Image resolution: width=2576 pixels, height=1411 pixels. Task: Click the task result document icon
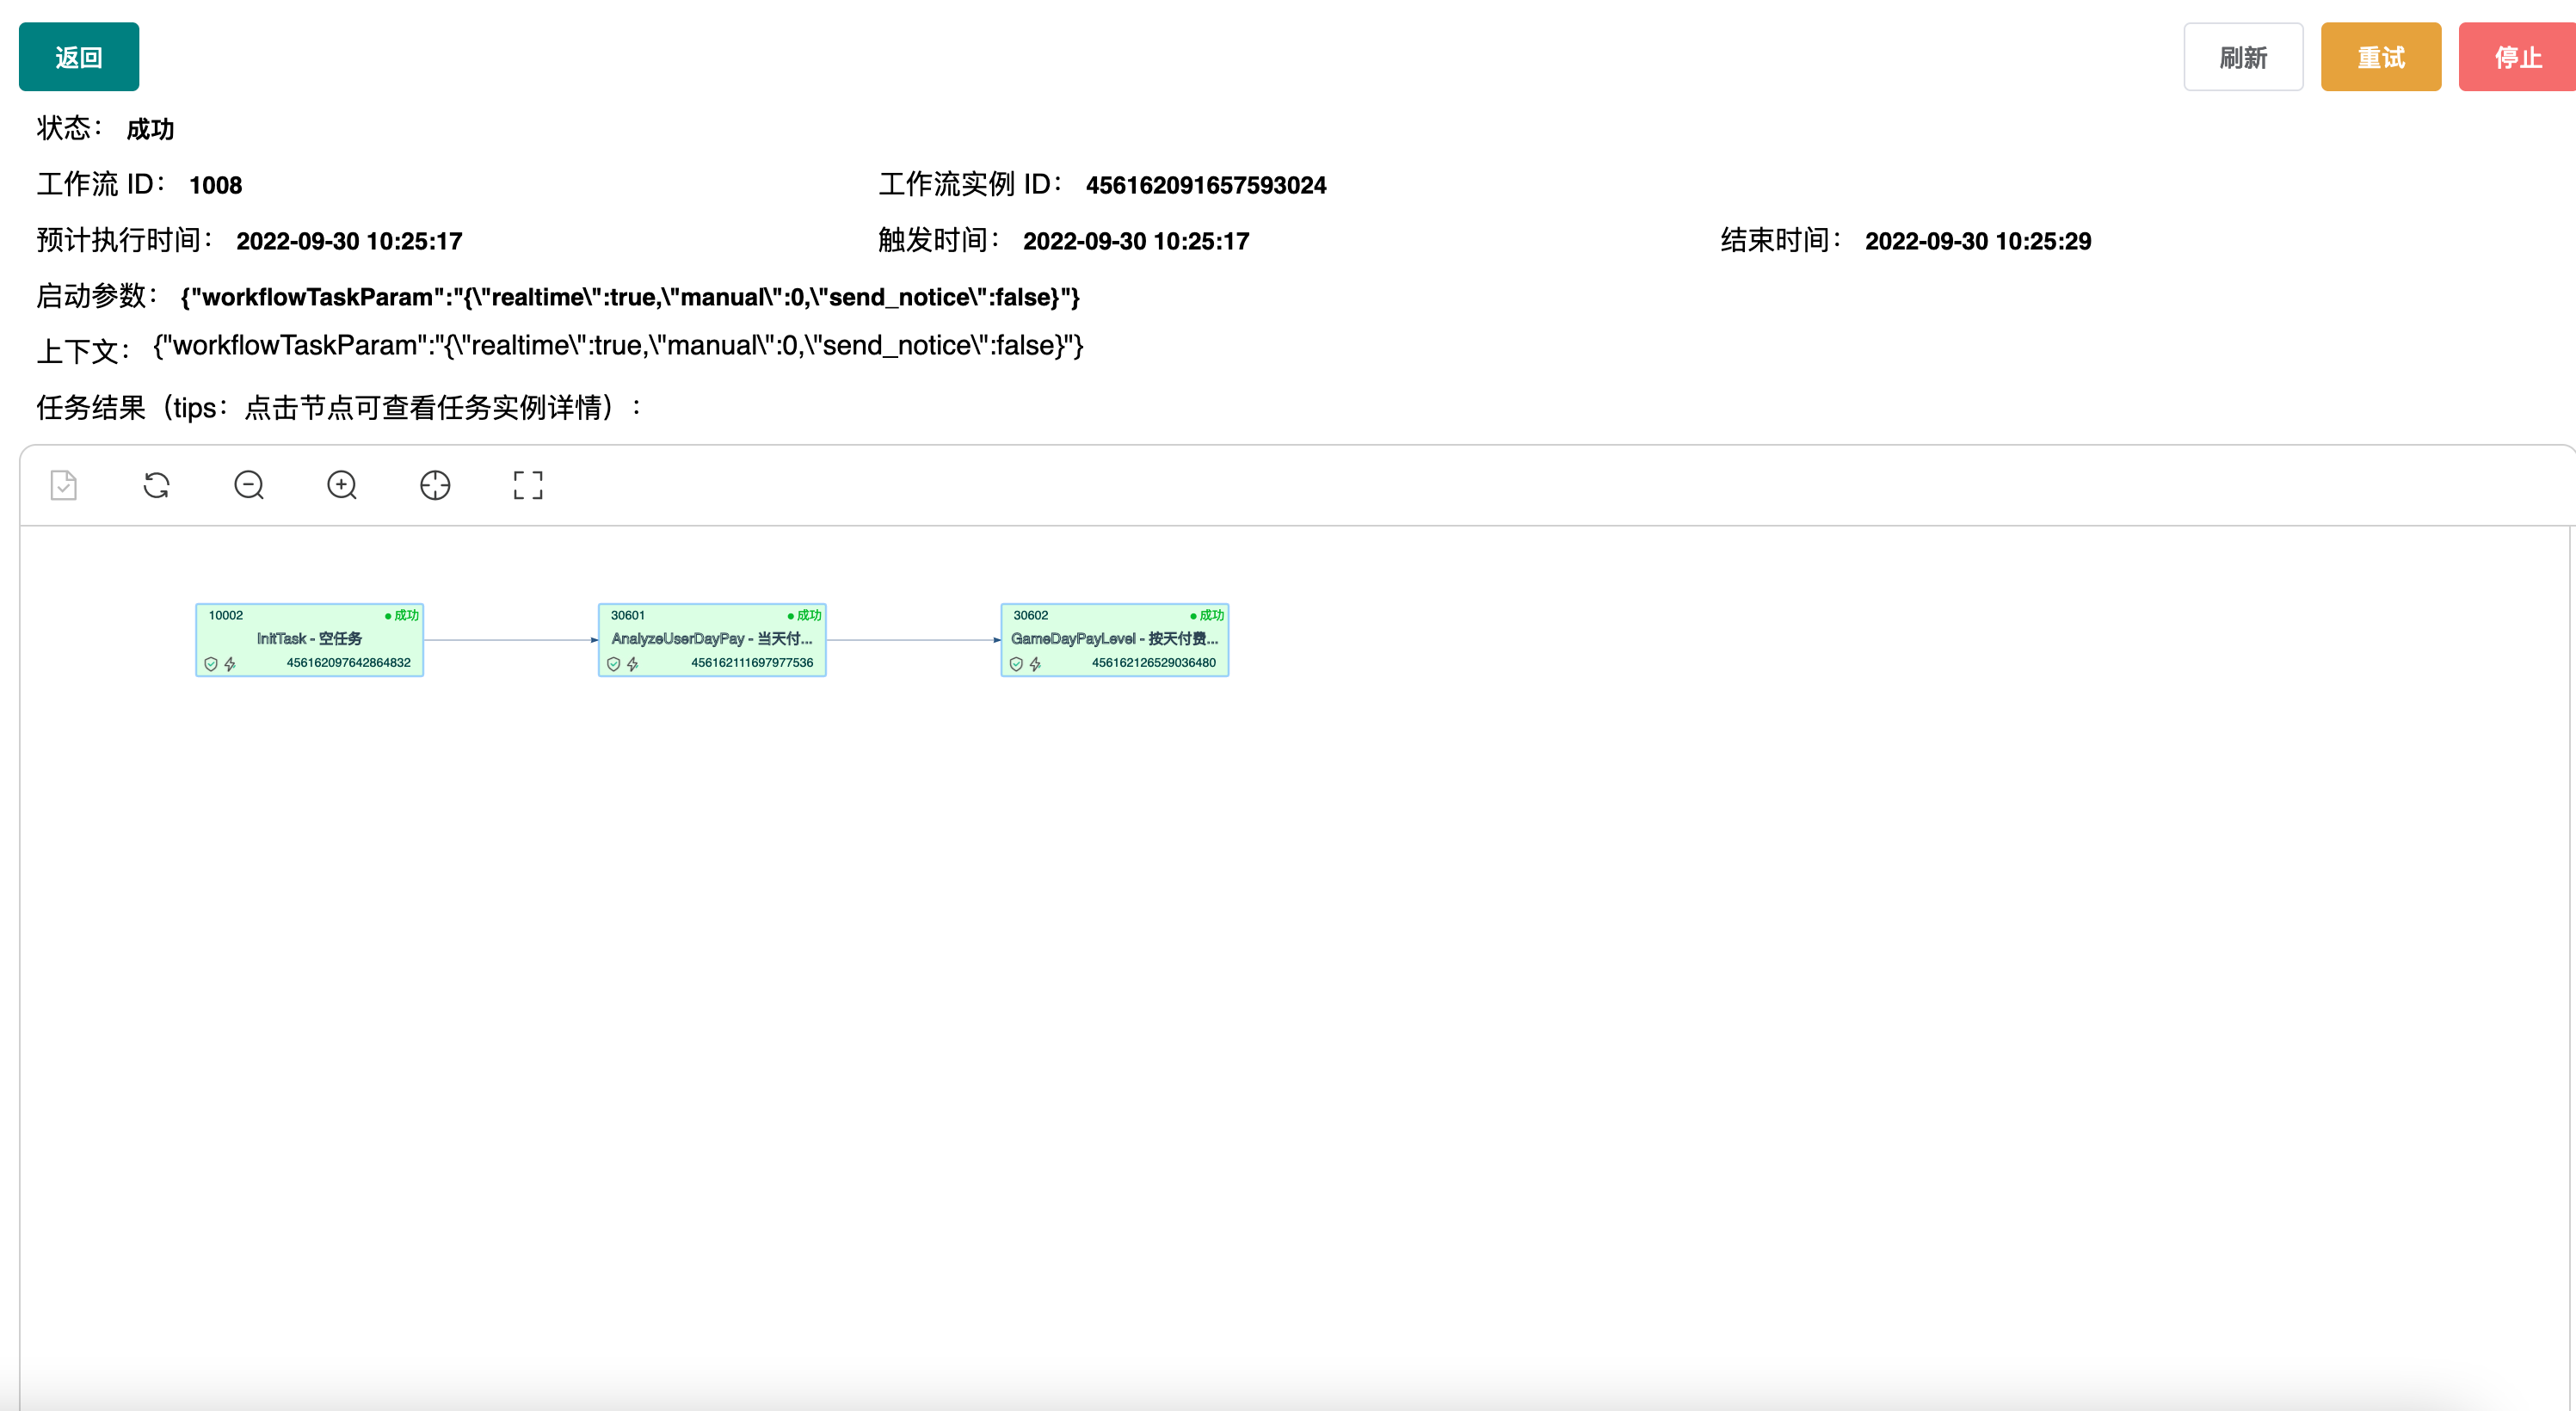click(x=62, y=485)
